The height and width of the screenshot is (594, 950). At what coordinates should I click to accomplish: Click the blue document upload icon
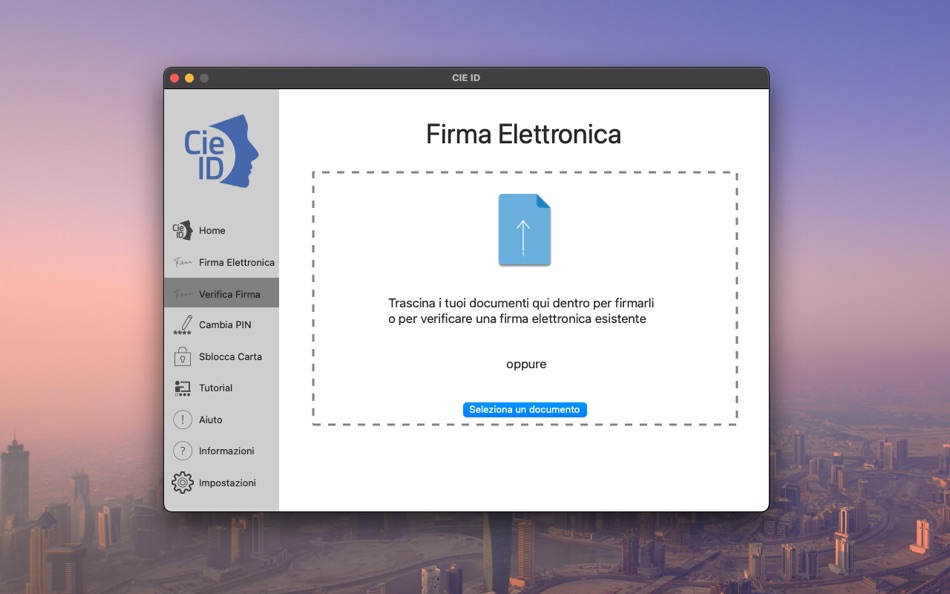(x=524, y=230)
